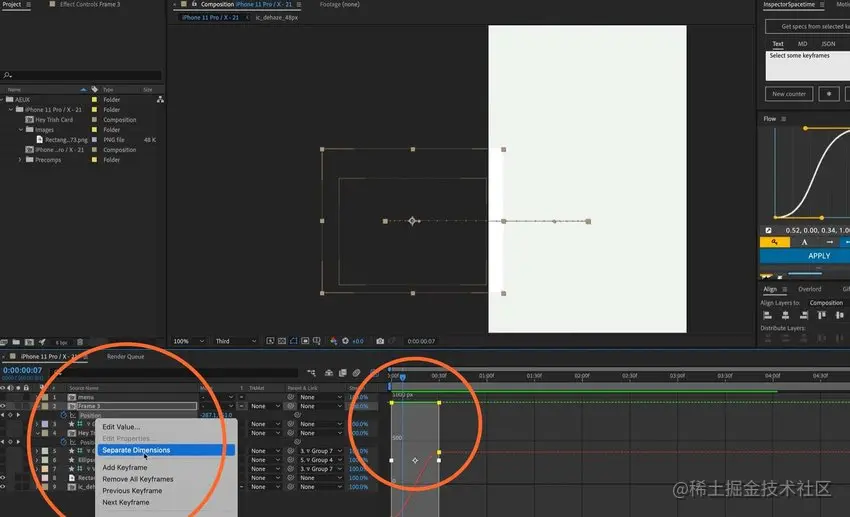The image size is (850, 517).
Task: Click the A text icon in Flow panel
Action: (x=804, y=242)
